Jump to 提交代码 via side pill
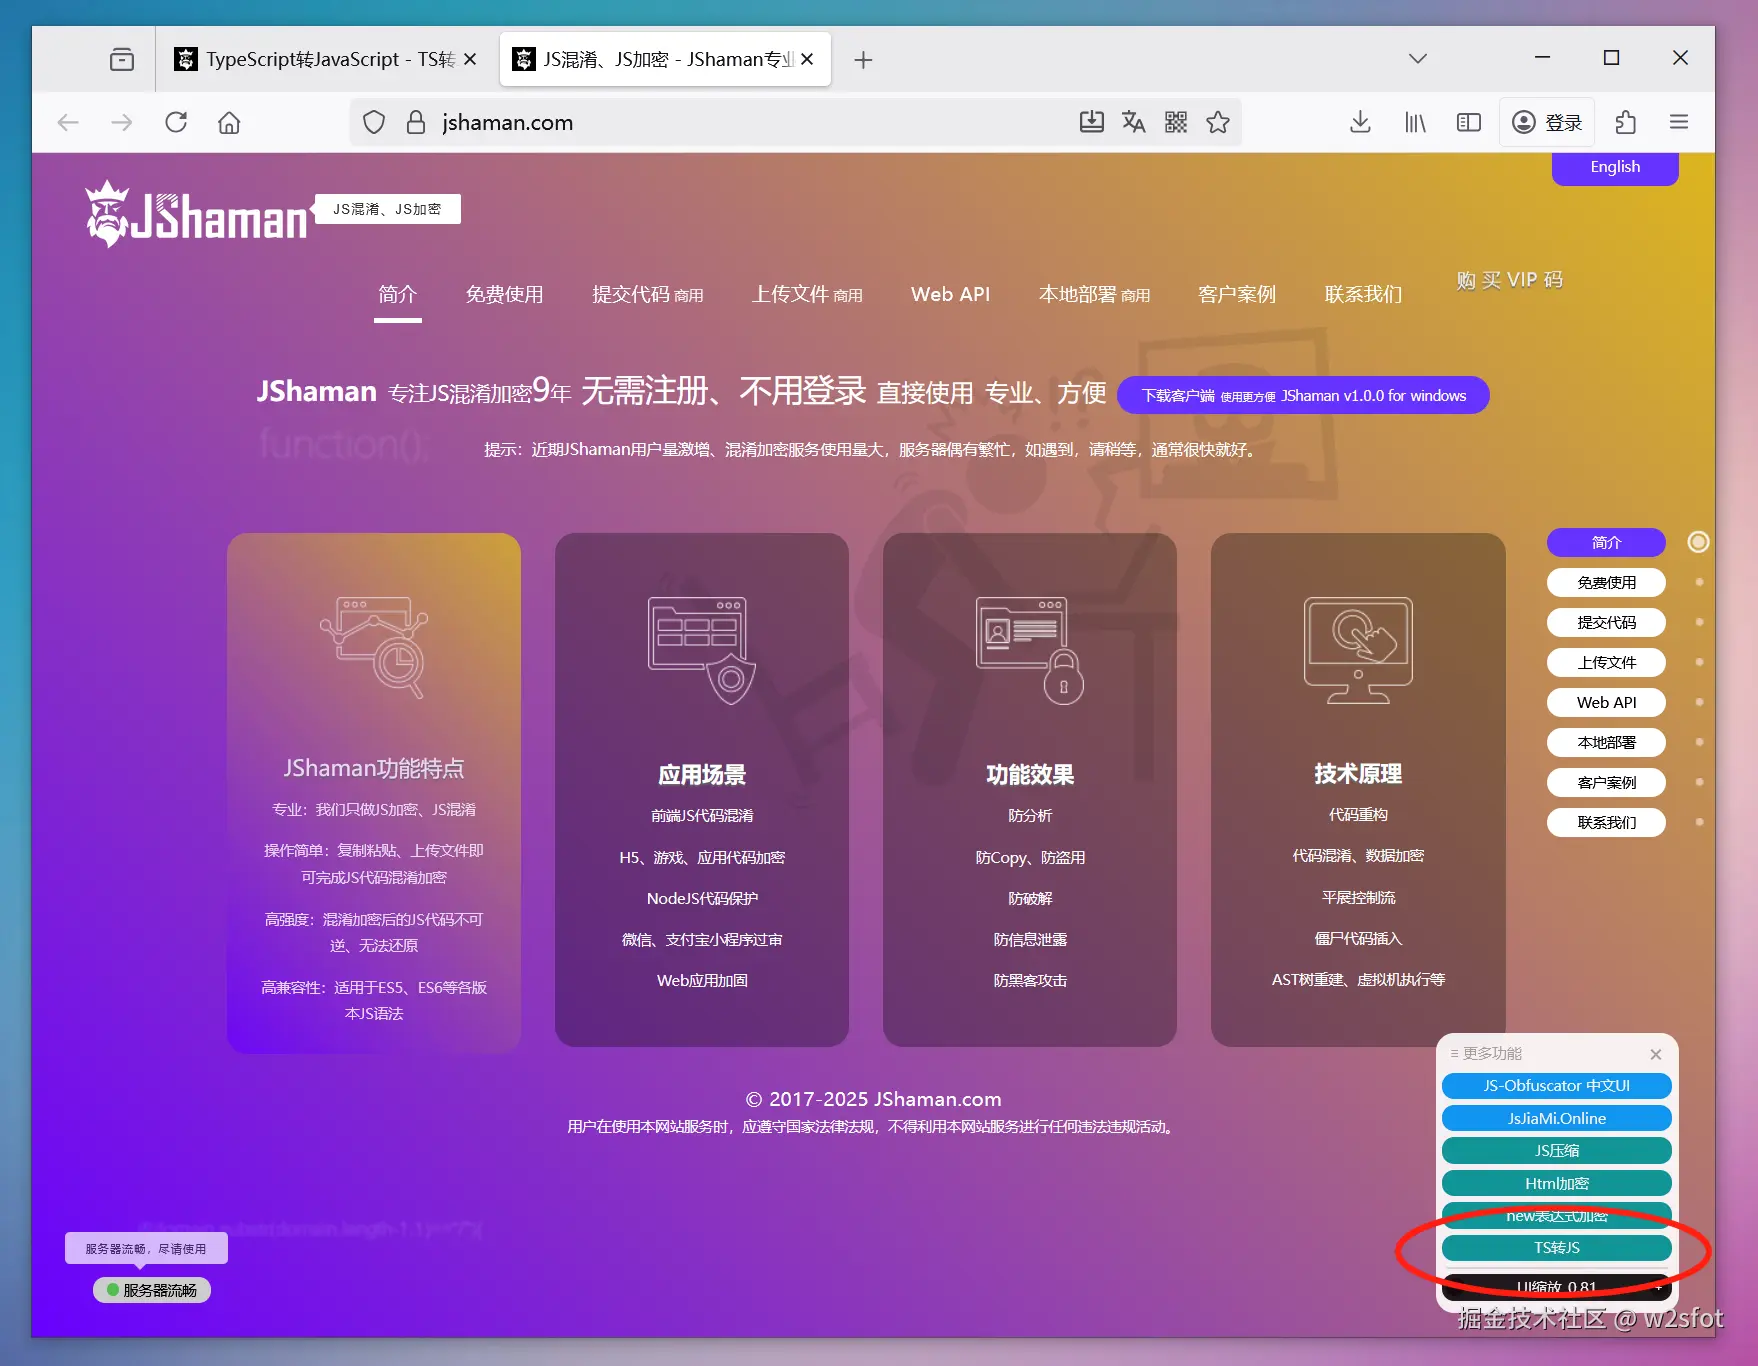 point(1606,623)
